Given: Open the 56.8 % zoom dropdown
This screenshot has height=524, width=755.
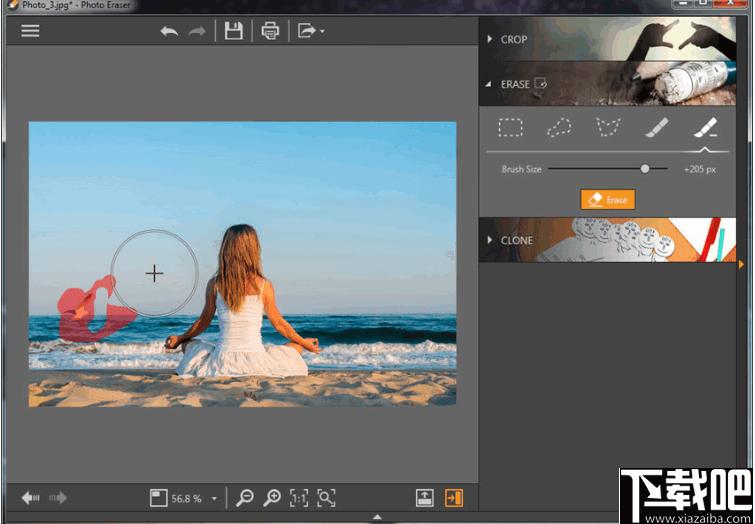Looking at the screenshot, I should [x=214, y=498].
